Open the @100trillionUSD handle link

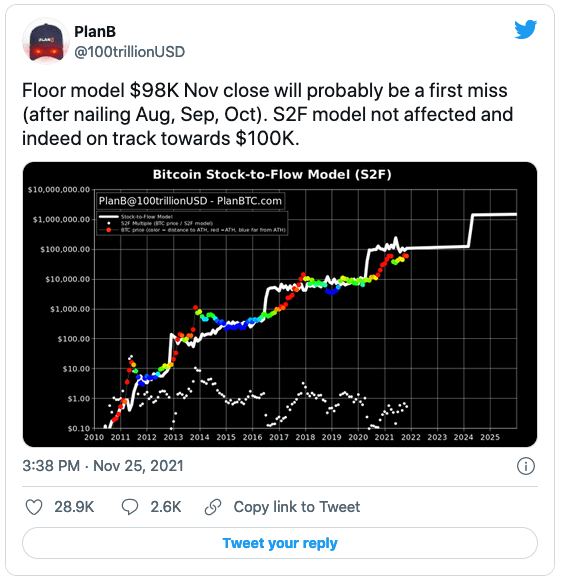click(130, 52)
